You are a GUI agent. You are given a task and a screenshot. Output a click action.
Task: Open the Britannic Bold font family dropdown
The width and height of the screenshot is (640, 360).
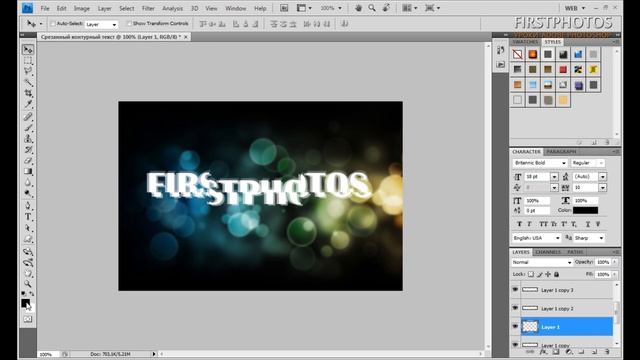coord(540,163)
